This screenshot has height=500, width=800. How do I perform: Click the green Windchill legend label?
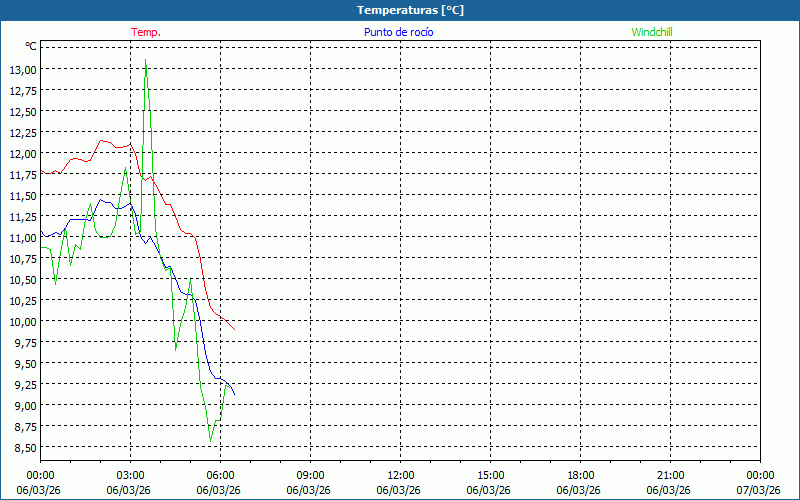click(653, 32)
